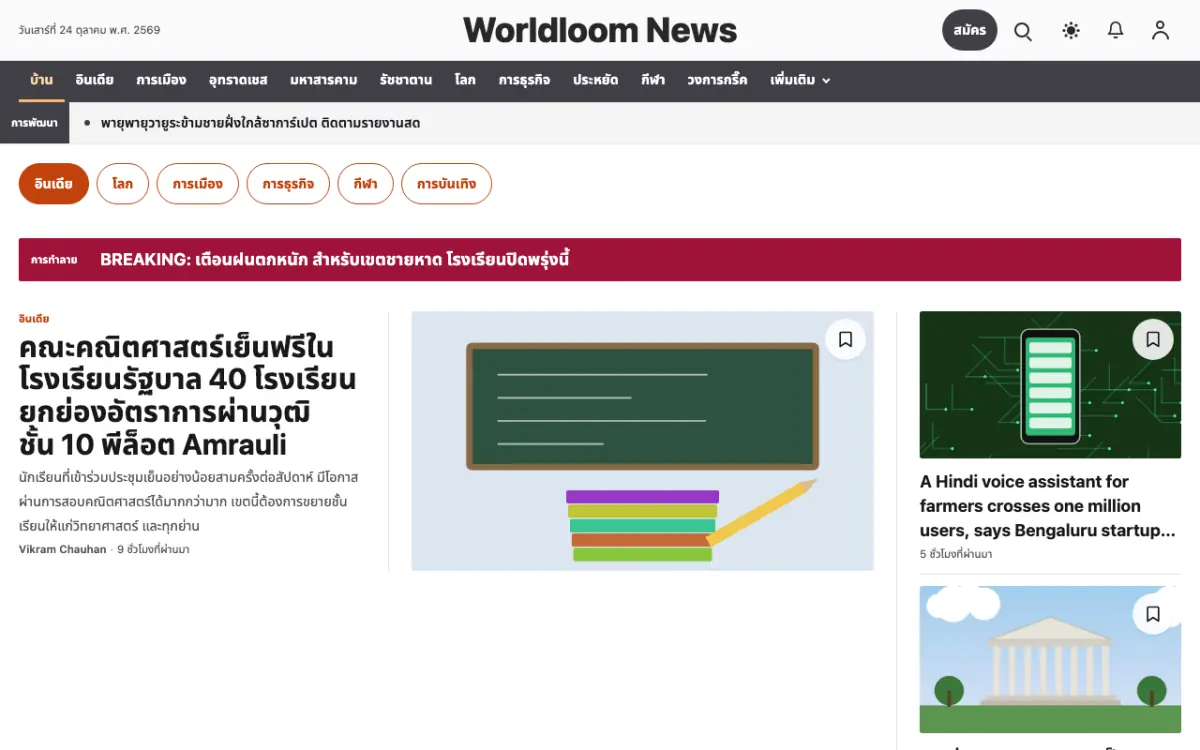This screenshot has height=750, width=1200.
Task: Select the การเมือง filter chip
Action: (197, 184)
